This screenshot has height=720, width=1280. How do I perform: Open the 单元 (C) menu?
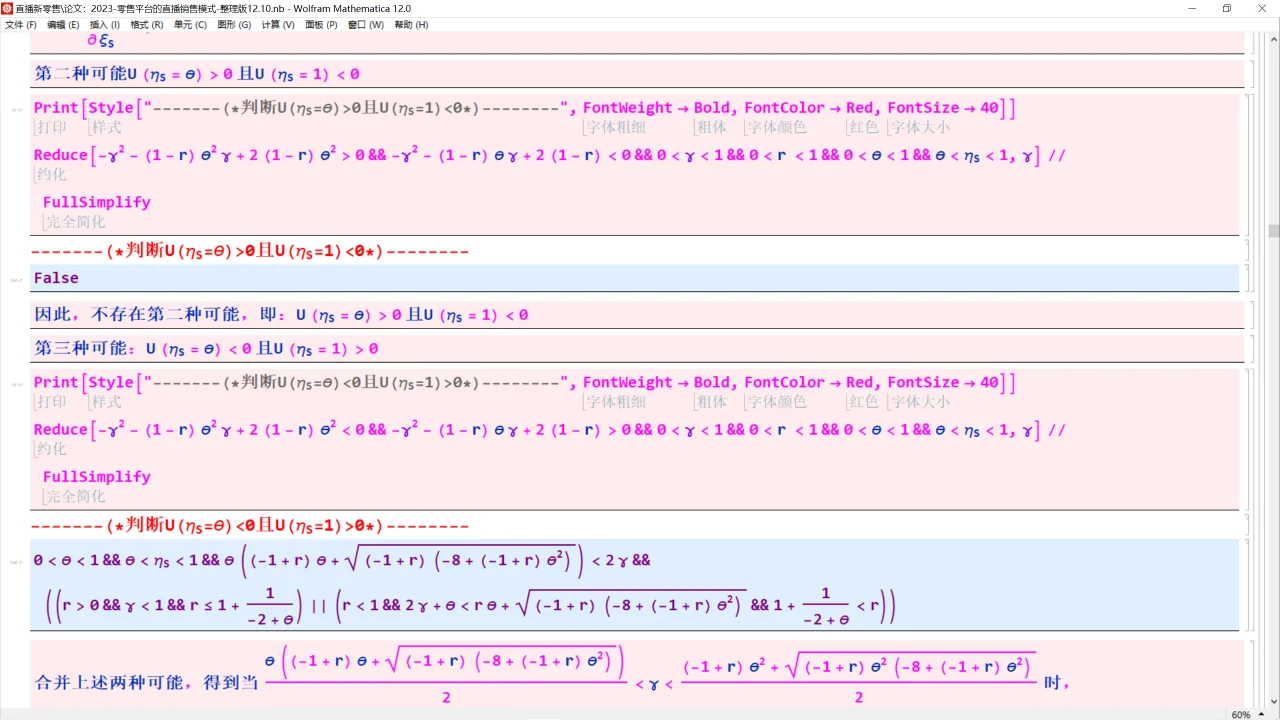click(190, 25)
